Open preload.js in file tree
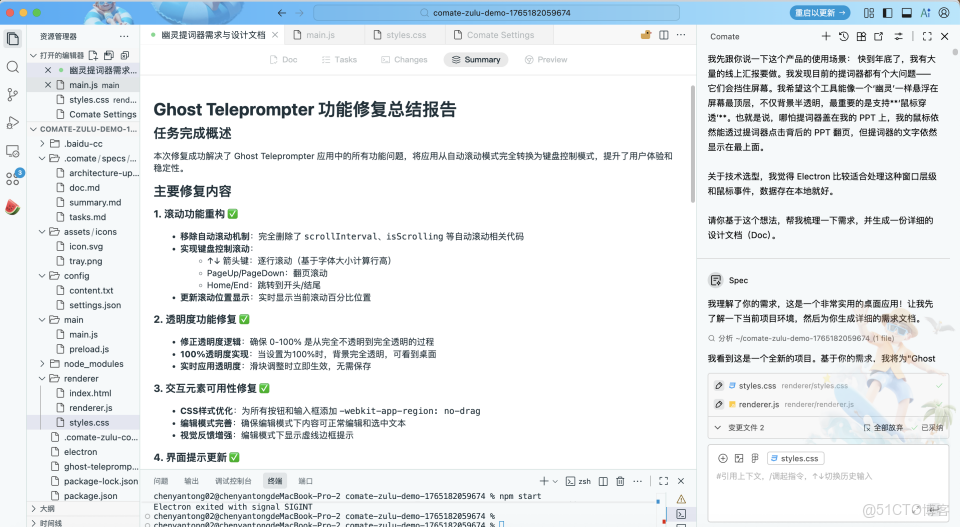Image resolution: width=960 pixels, height=527 pixels. pos(89,349)
